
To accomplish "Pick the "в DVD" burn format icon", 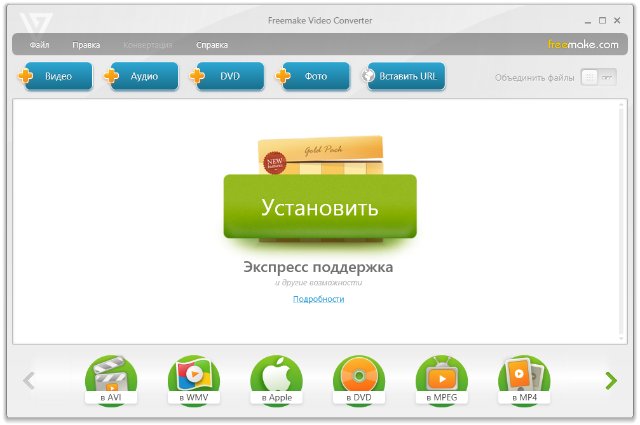I will click(x=359, y=380).
